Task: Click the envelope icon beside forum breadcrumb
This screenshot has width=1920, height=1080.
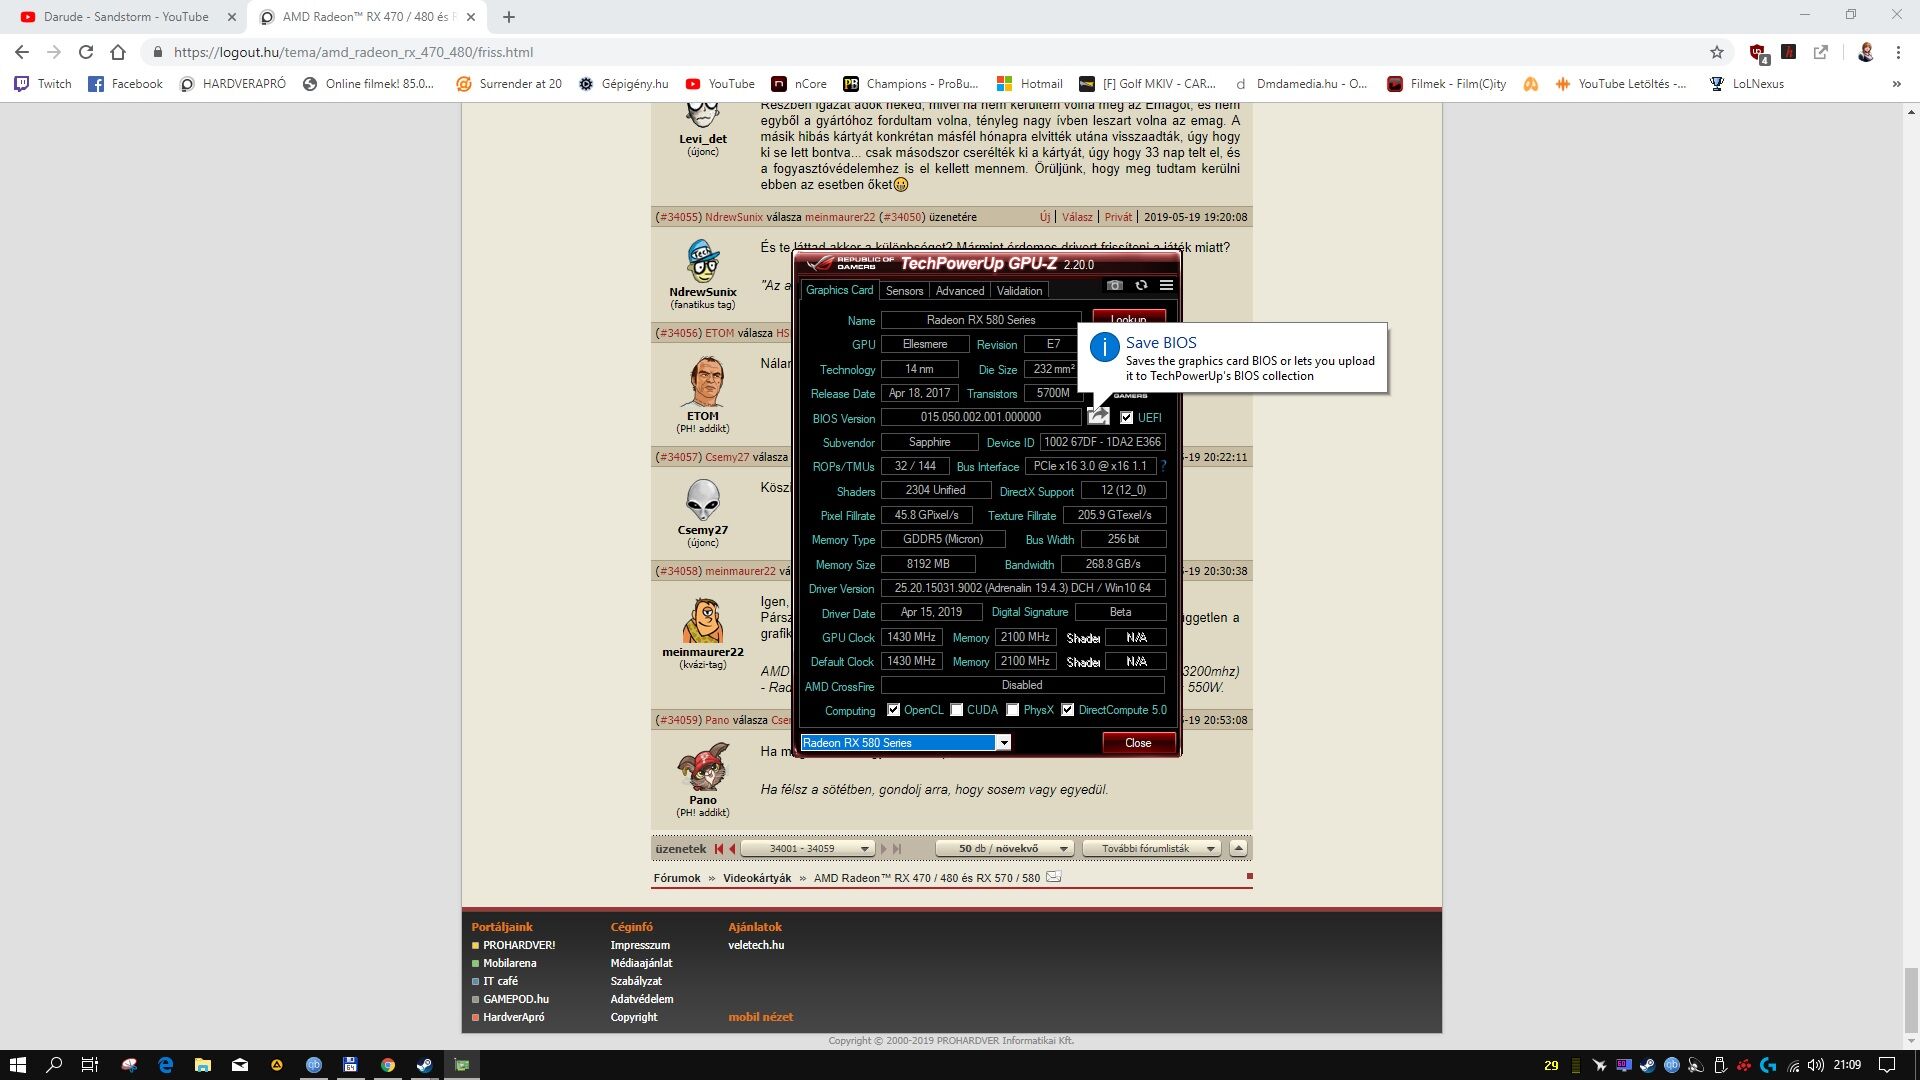Action: click(1053, 877)
